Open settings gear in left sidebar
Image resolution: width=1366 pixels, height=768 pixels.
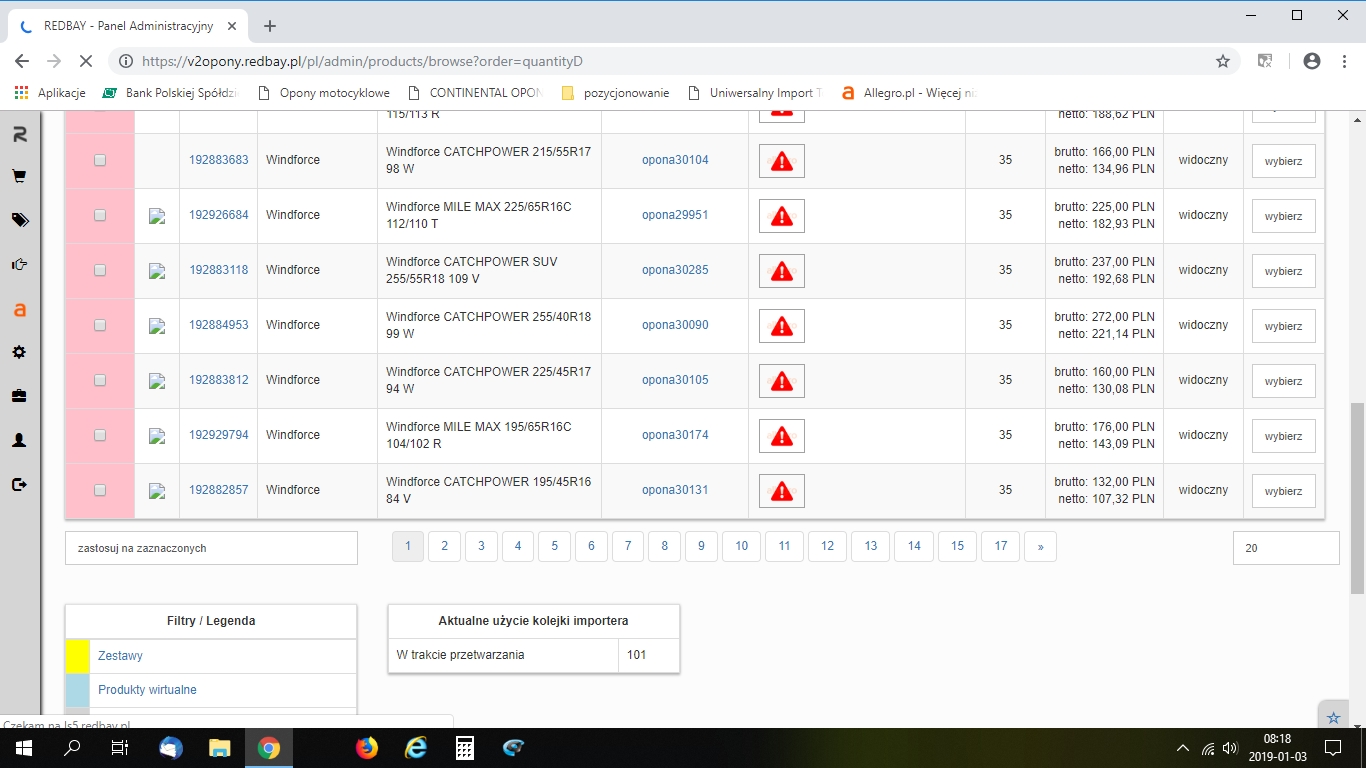pos(19,352)
